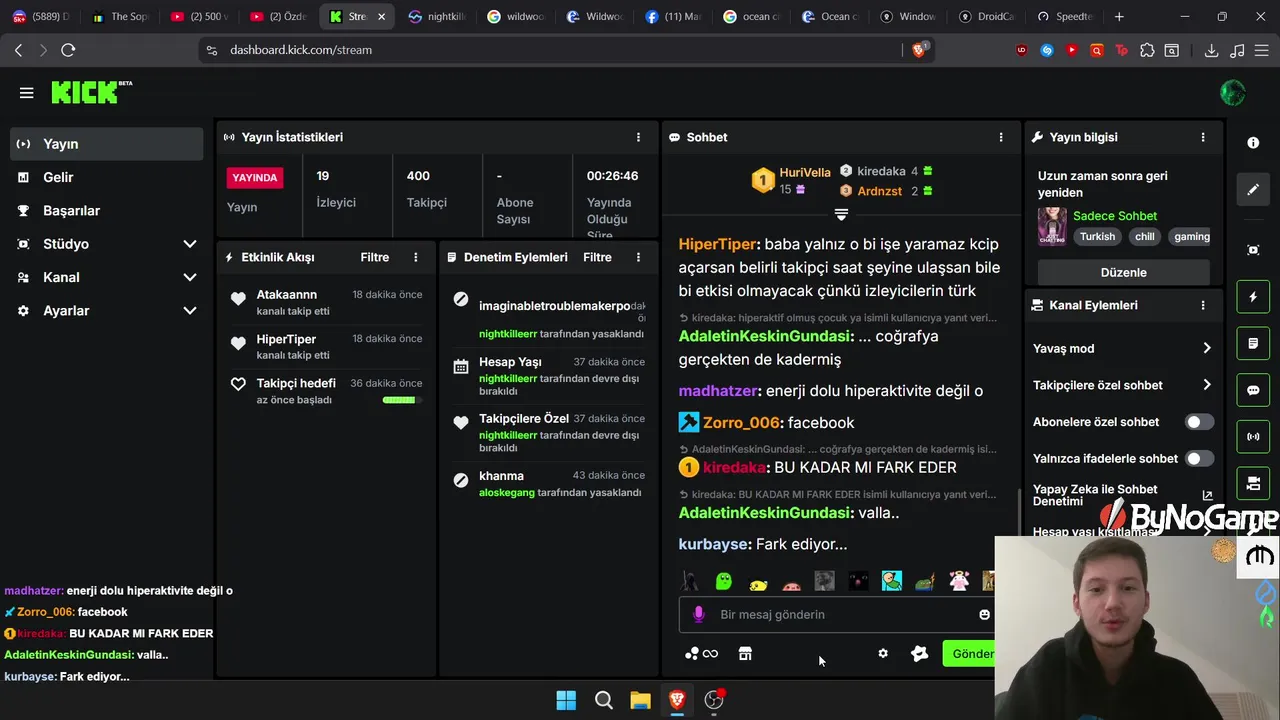Click the pencil edit icon in right sidebar
The image size is (1280, 720).
pos(1253,189)
